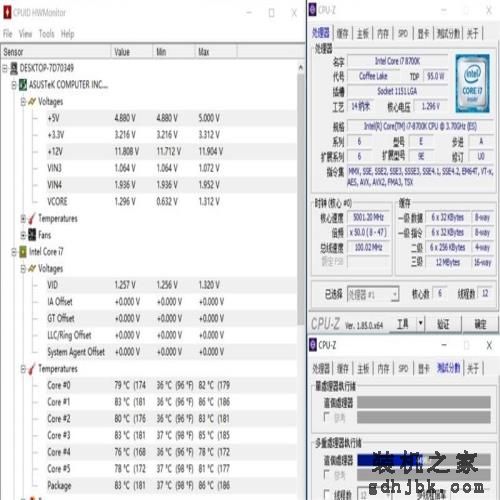Click the Sensor column header
Image resolution: width=500 pixels, height=500 pixels.
click(x=56, y=52)
